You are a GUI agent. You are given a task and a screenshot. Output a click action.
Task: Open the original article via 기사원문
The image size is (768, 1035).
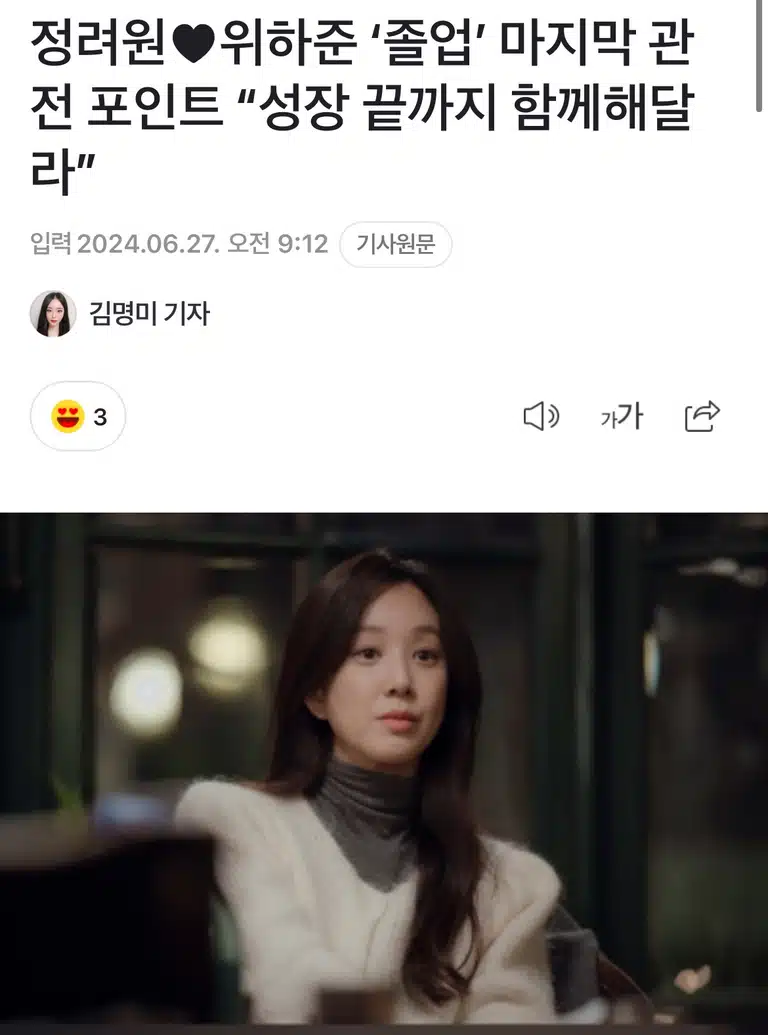click(x=395, y=245)
